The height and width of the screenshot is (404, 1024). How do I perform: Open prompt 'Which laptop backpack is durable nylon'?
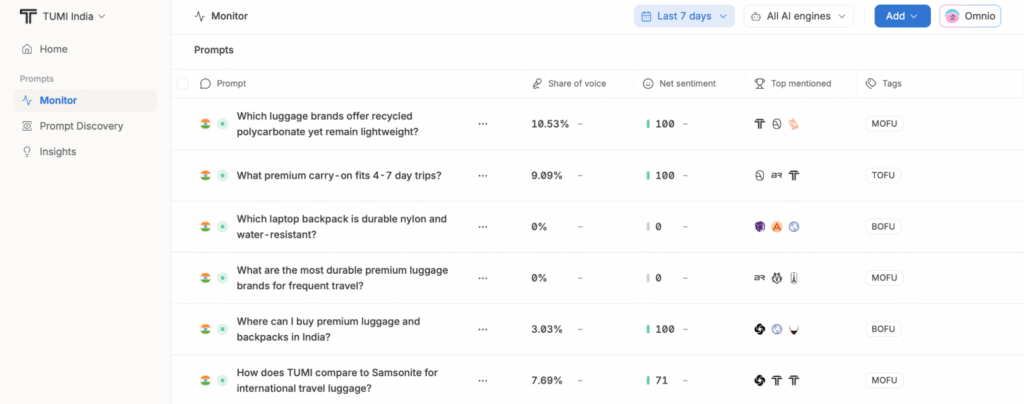(x=342, y=226)
